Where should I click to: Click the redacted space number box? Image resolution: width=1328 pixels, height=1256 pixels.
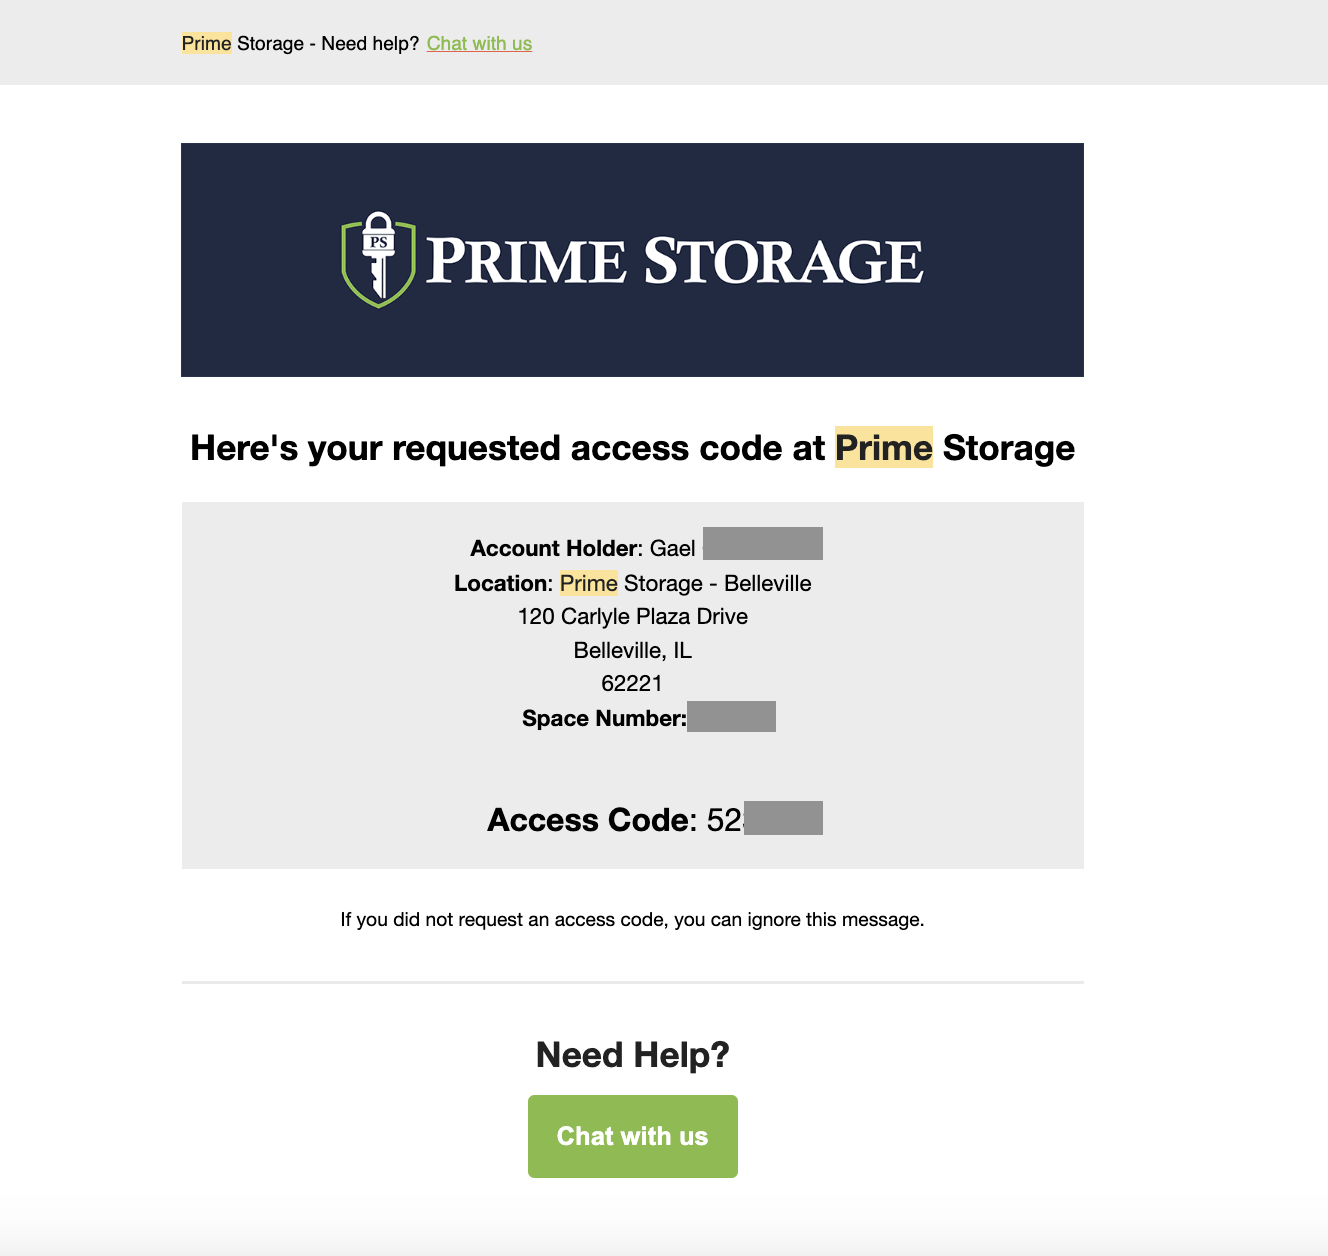click(x=731, y=717)
